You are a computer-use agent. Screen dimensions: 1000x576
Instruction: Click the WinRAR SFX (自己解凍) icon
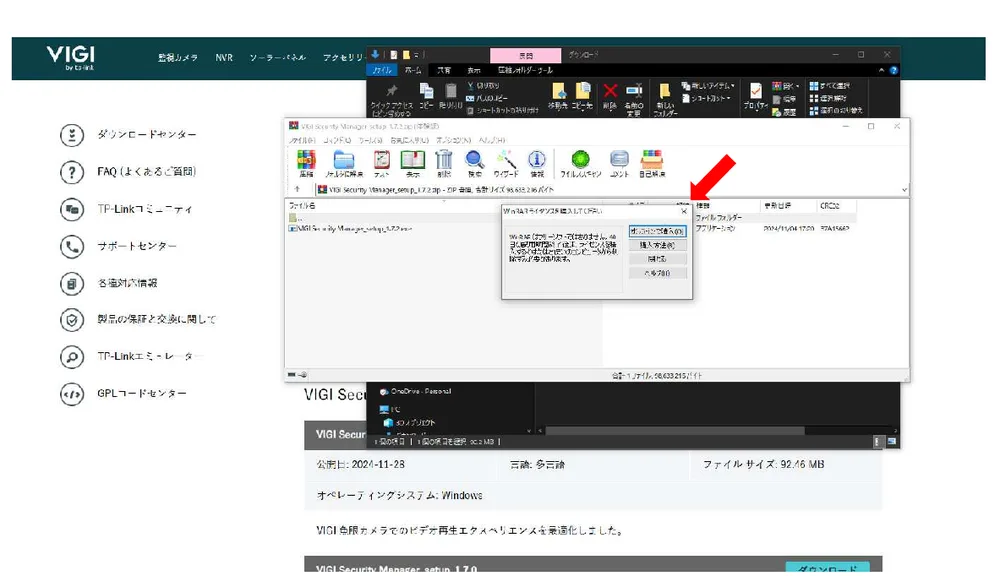click(652, 163)
